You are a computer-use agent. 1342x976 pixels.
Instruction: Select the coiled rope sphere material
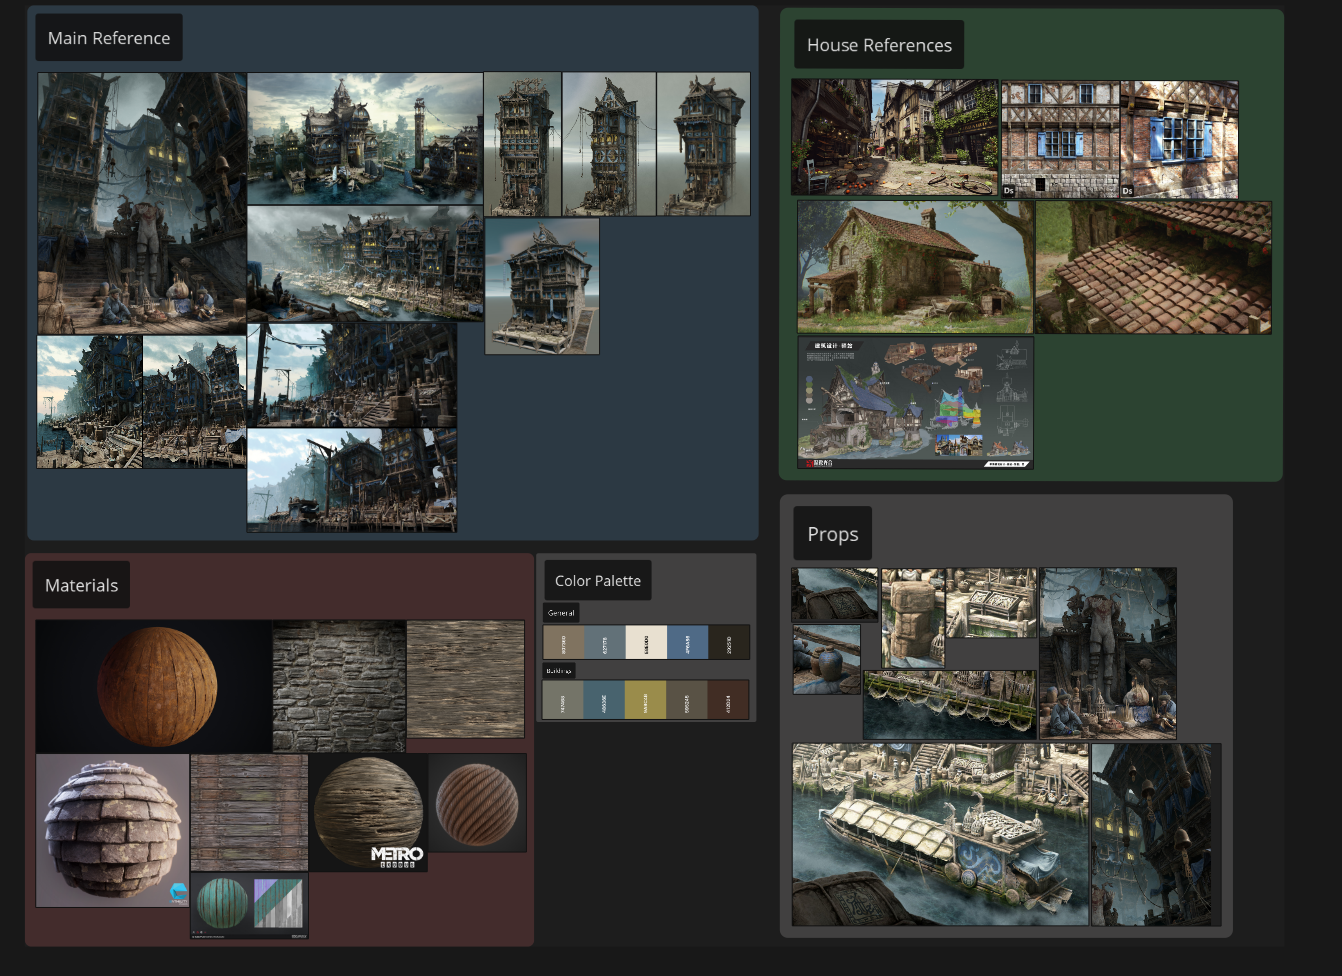point(477,803)
